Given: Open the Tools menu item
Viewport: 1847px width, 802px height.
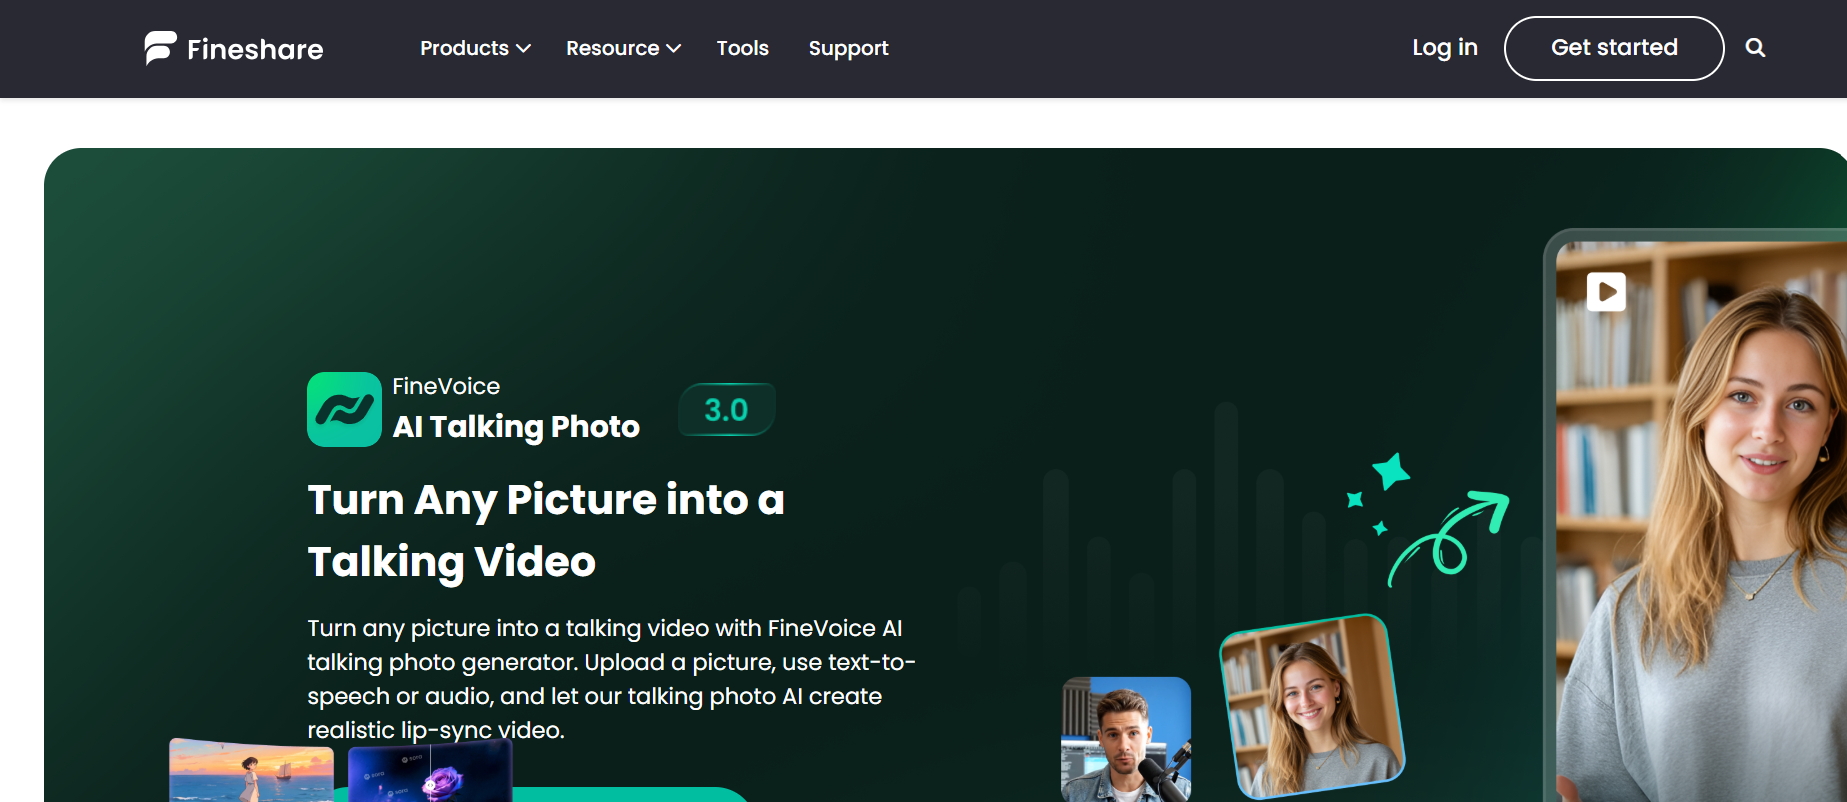Looking at the screenshot, I should point(742,48).
